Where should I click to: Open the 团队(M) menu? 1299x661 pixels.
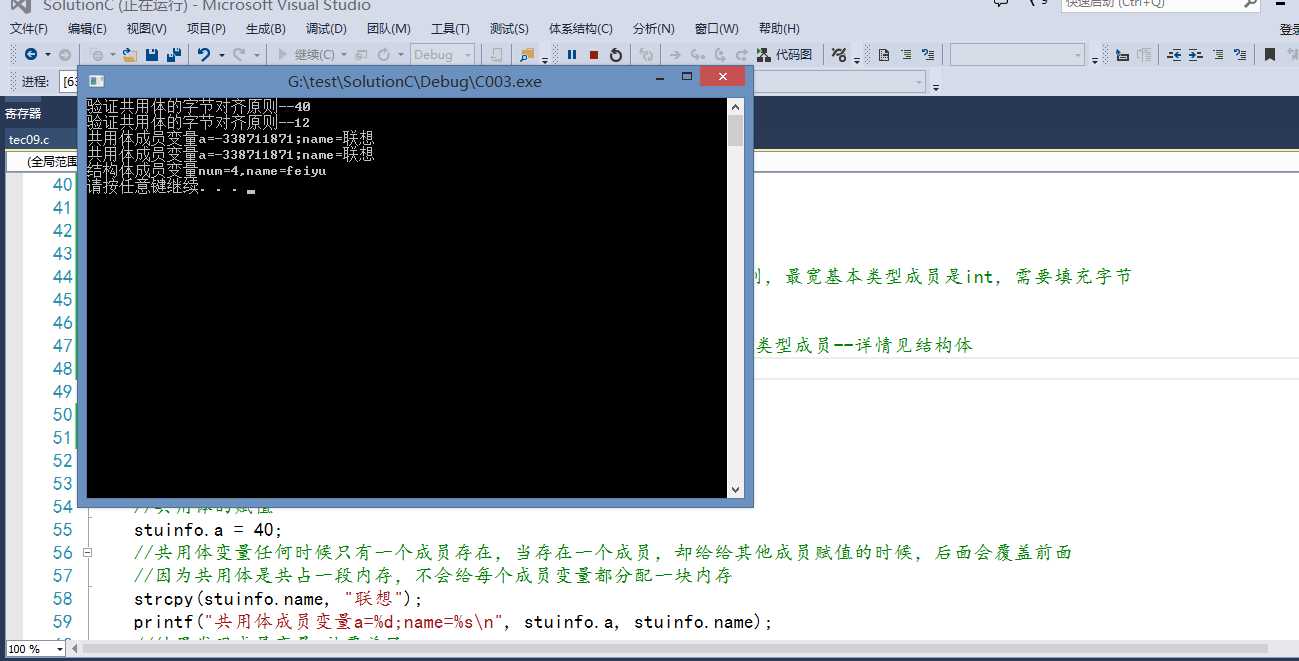[389, 28]
